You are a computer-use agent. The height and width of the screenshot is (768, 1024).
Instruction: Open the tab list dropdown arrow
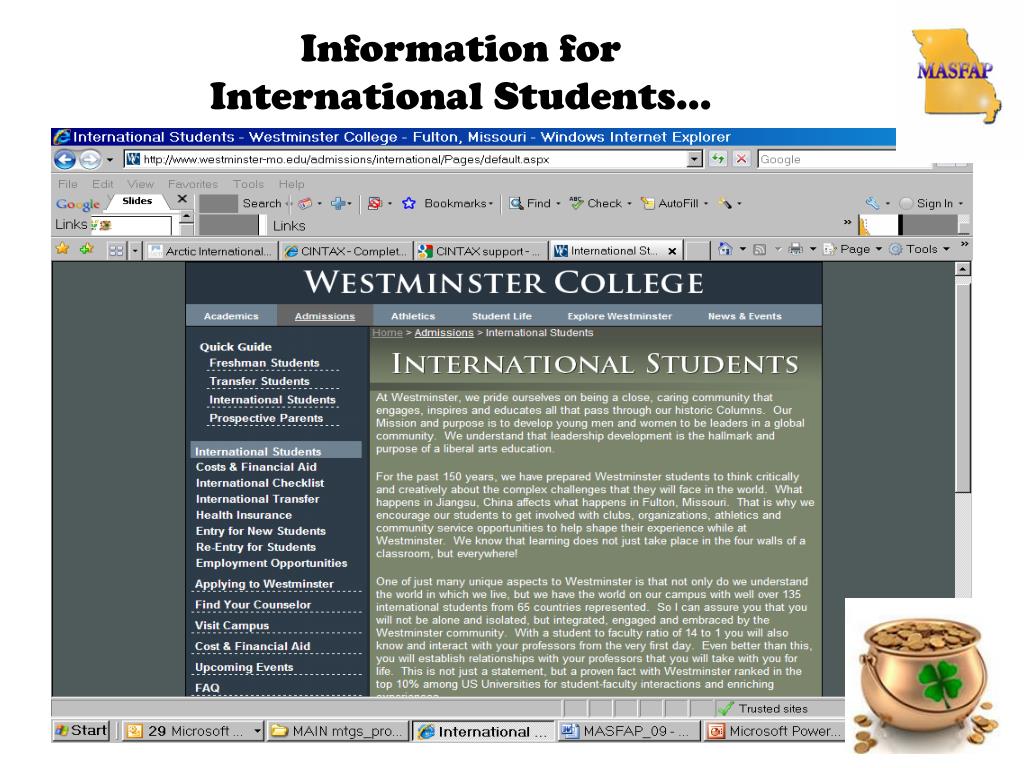135,251
